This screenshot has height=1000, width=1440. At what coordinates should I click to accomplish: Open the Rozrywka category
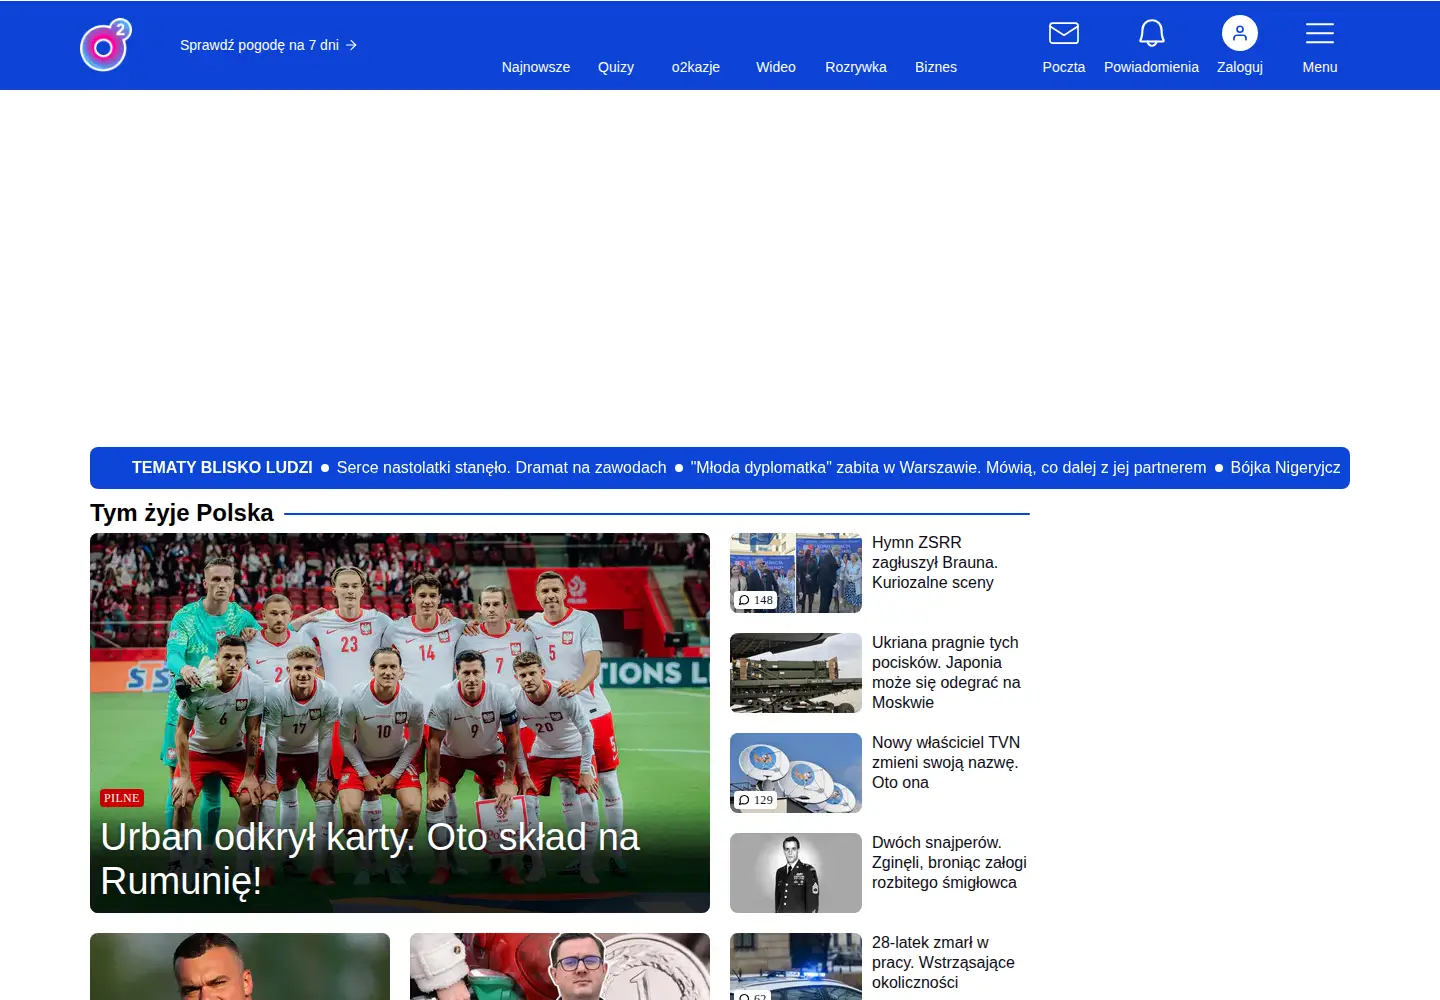(856, 67)
